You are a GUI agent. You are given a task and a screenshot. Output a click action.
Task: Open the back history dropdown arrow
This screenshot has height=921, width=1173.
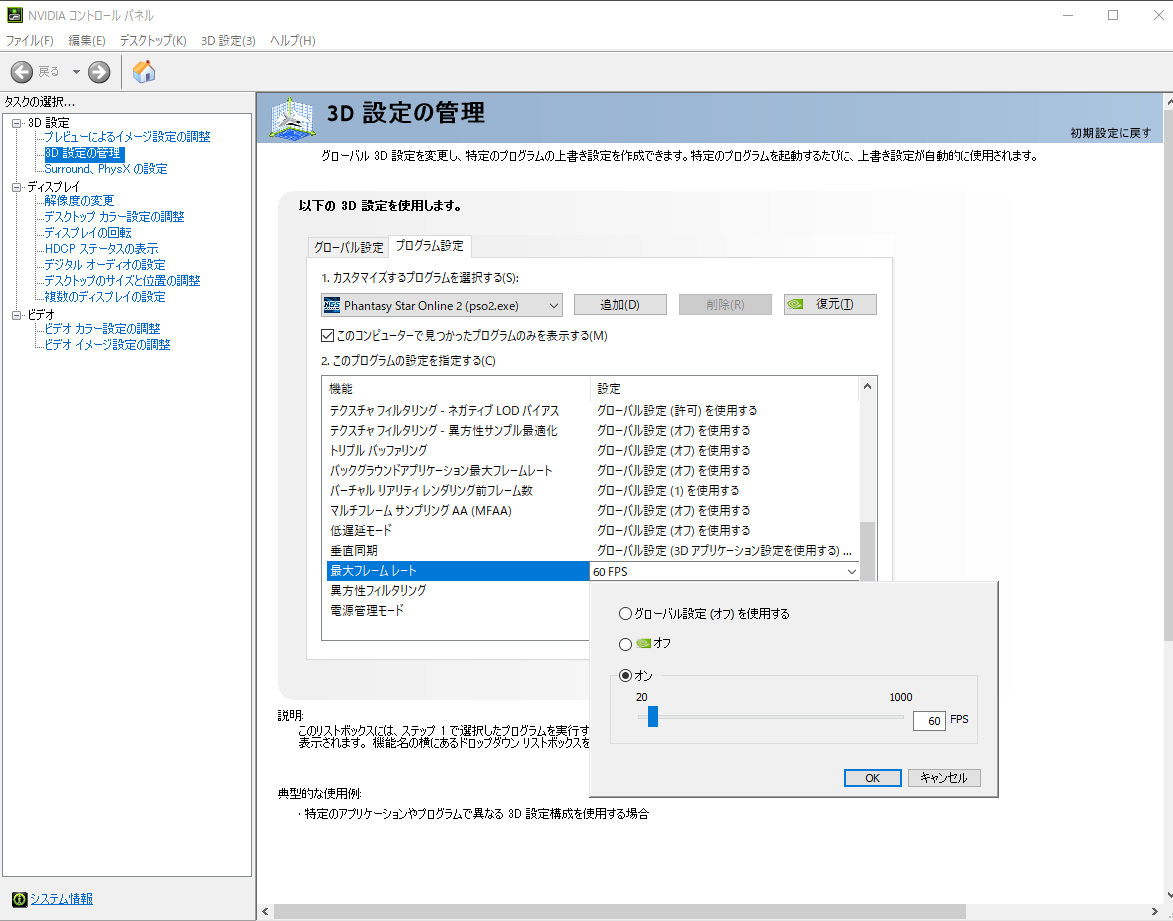tap(76, 72)
